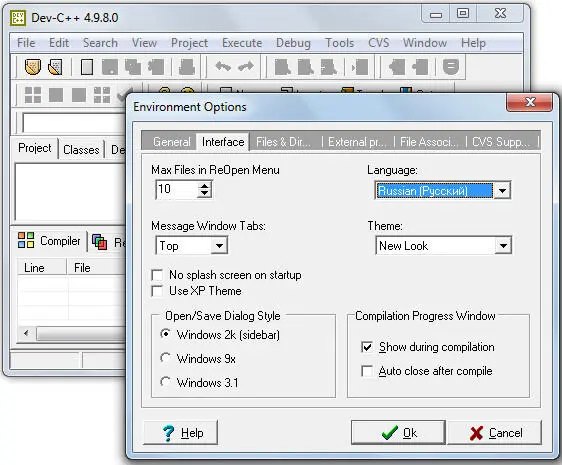Screen dimensions: 562x465
Task: Click the Help button in dialog
Action: click(x=180, y=433)
